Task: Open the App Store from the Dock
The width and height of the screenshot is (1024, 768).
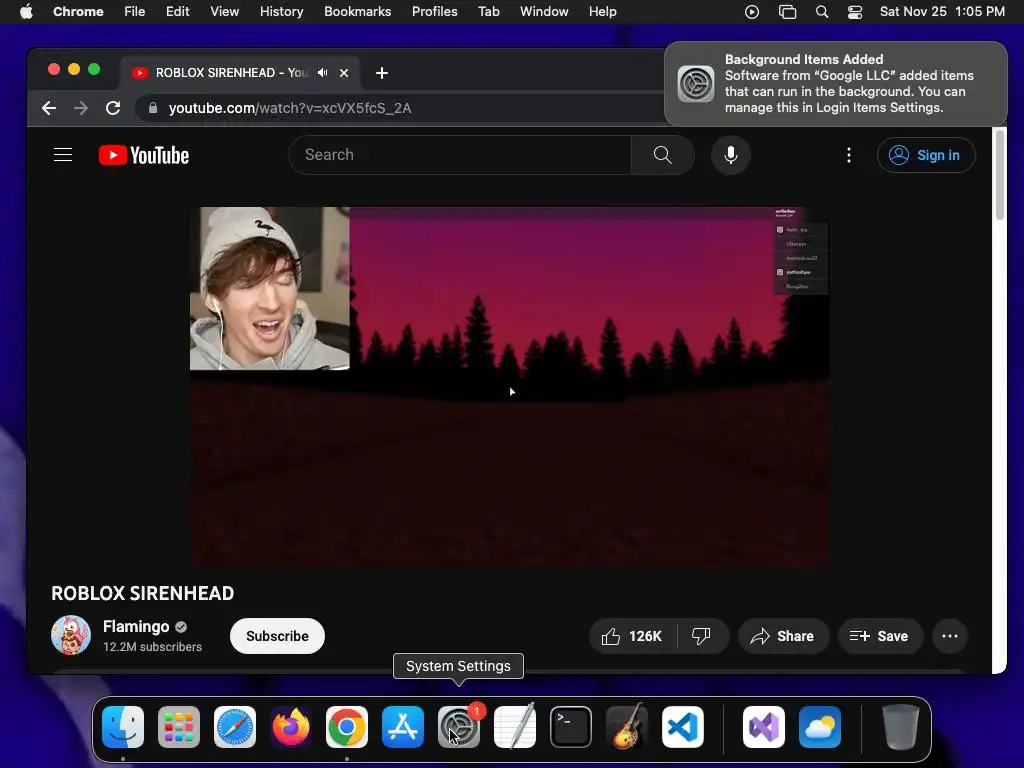Action: 403,727
